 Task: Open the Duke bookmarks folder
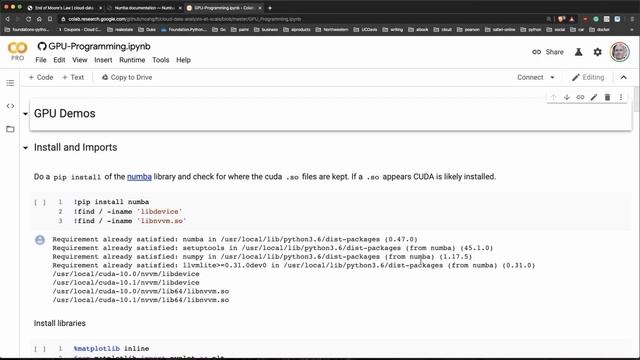click(147, 29)
